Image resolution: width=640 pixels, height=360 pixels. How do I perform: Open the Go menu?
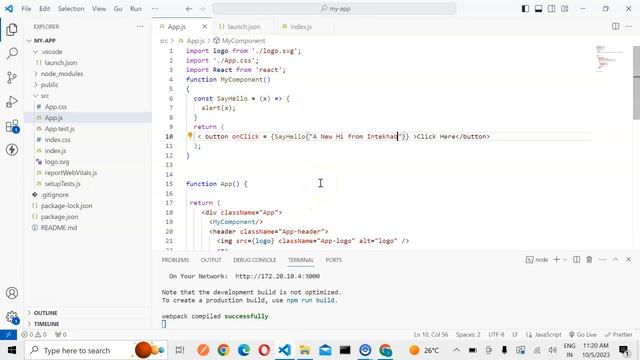click(x=118, y=9)
